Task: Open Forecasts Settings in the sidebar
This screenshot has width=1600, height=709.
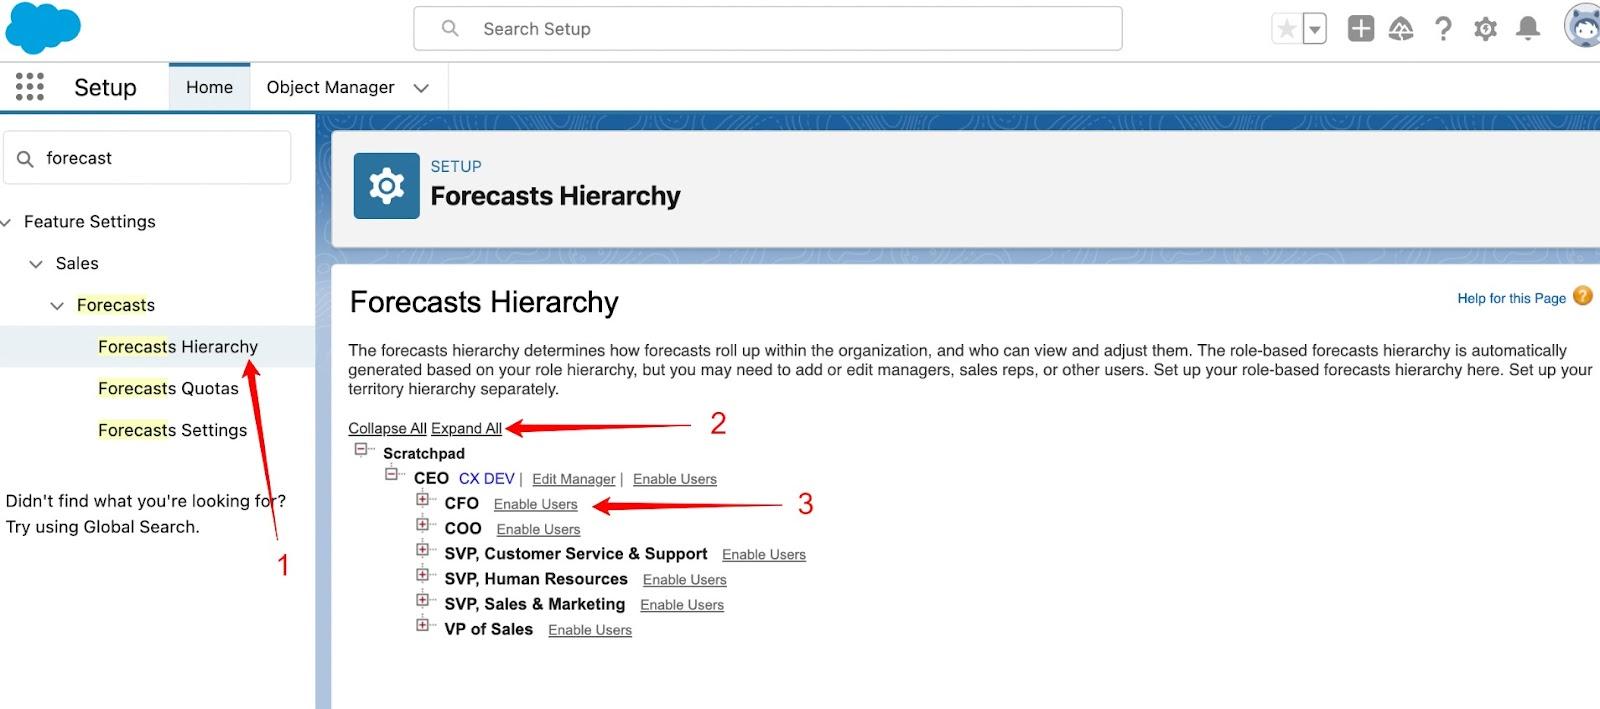Action: (172, 430)
